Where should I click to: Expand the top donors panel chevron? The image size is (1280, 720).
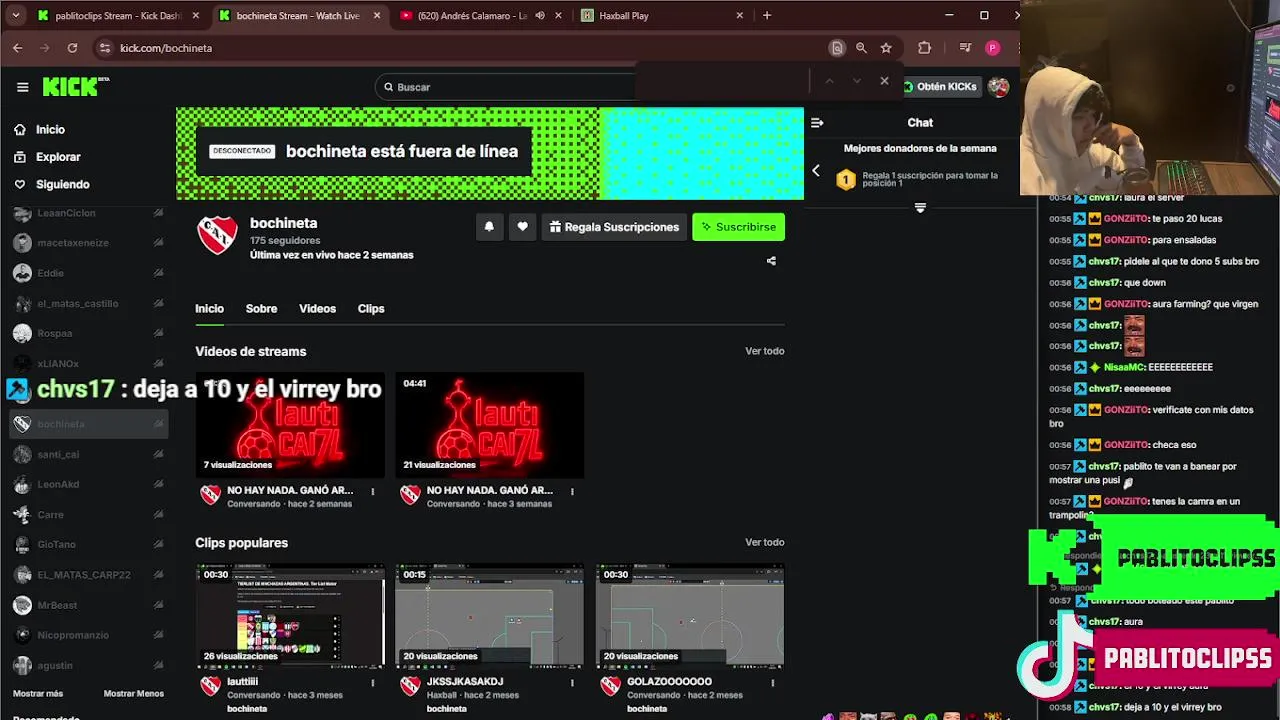pyautogui.click(x=920, y=208)
